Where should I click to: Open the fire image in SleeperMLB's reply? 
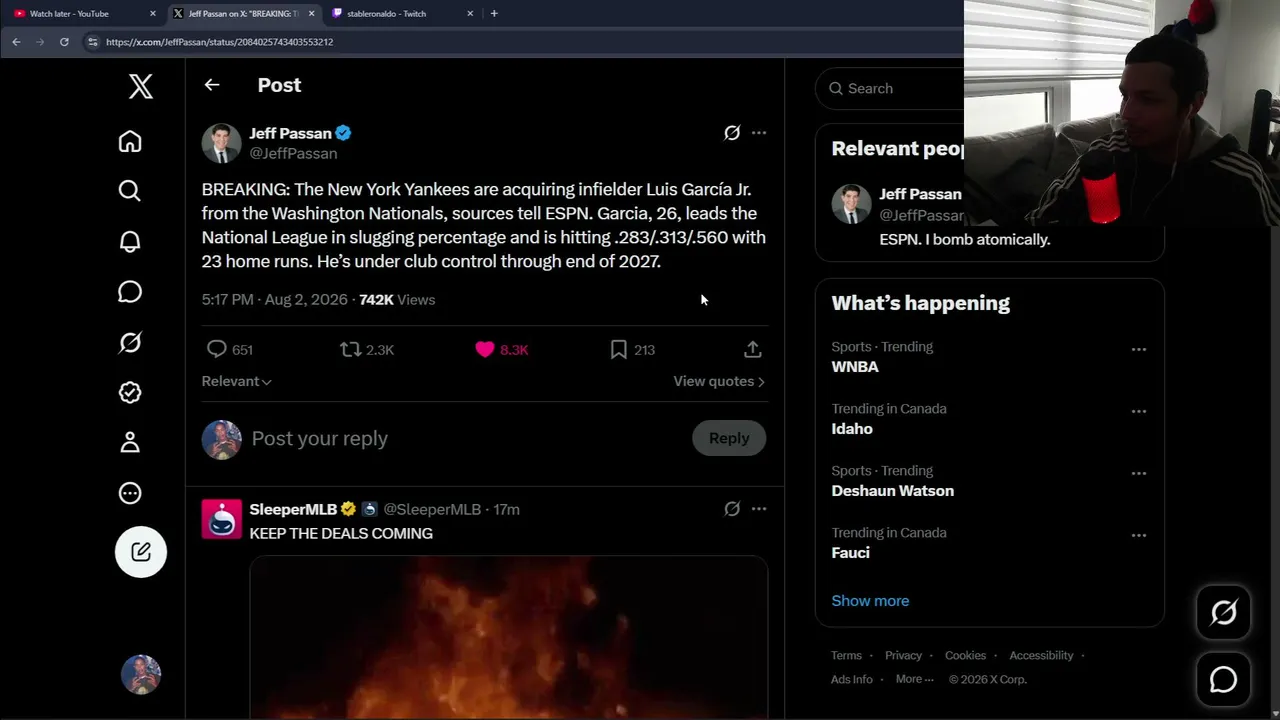coord(508,638)
